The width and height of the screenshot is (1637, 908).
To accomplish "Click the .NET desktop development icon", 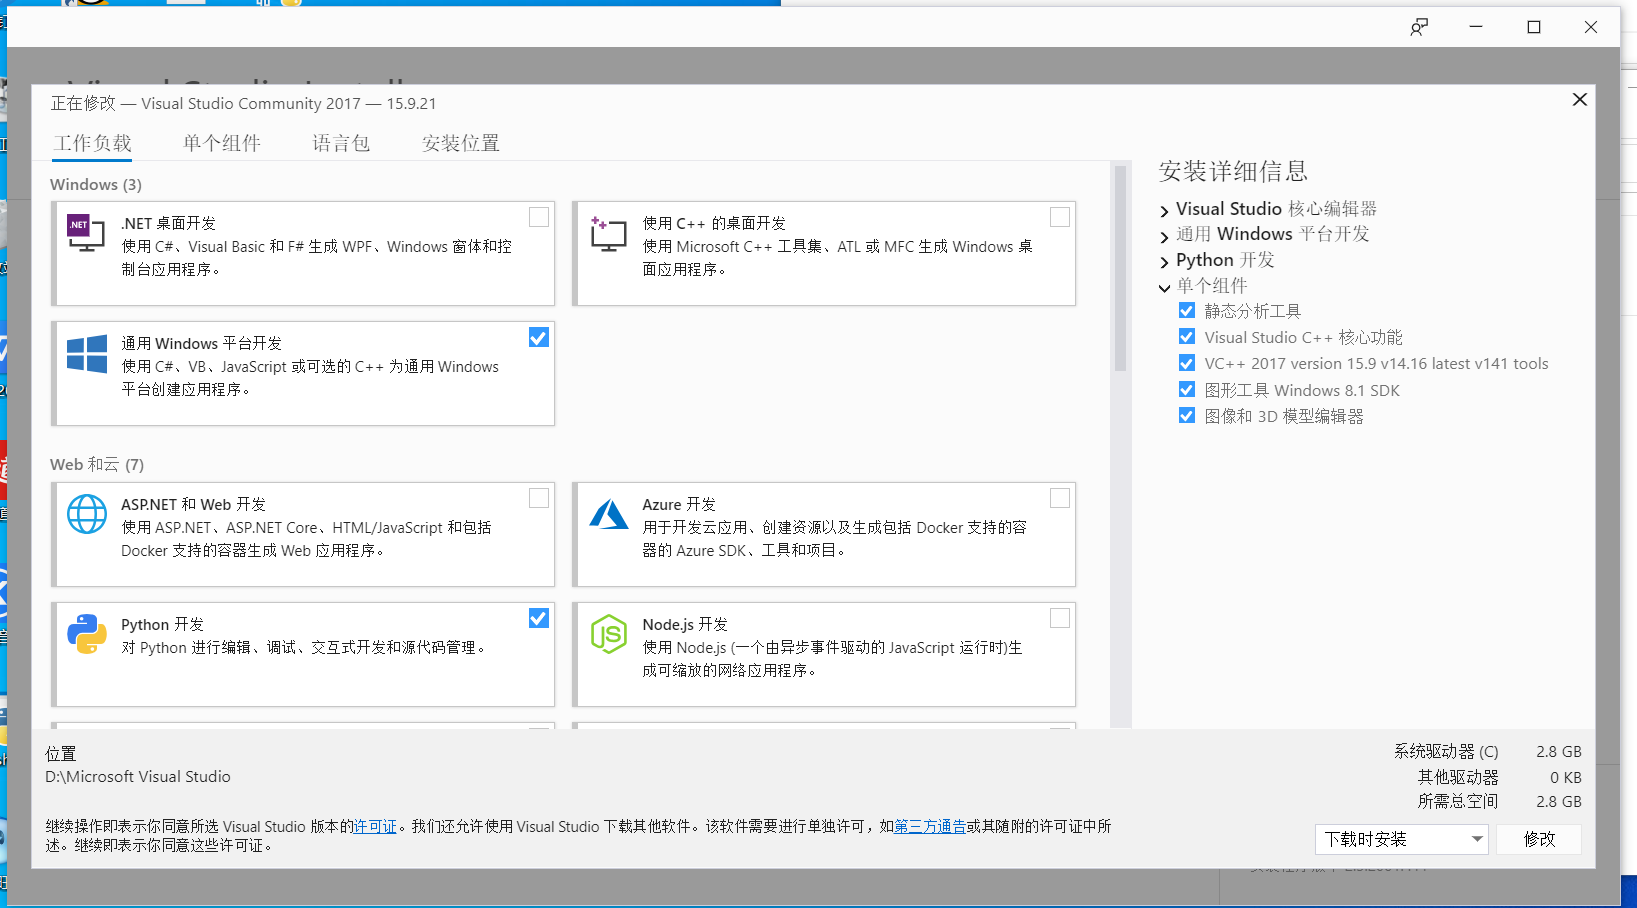I will [86, 233].
